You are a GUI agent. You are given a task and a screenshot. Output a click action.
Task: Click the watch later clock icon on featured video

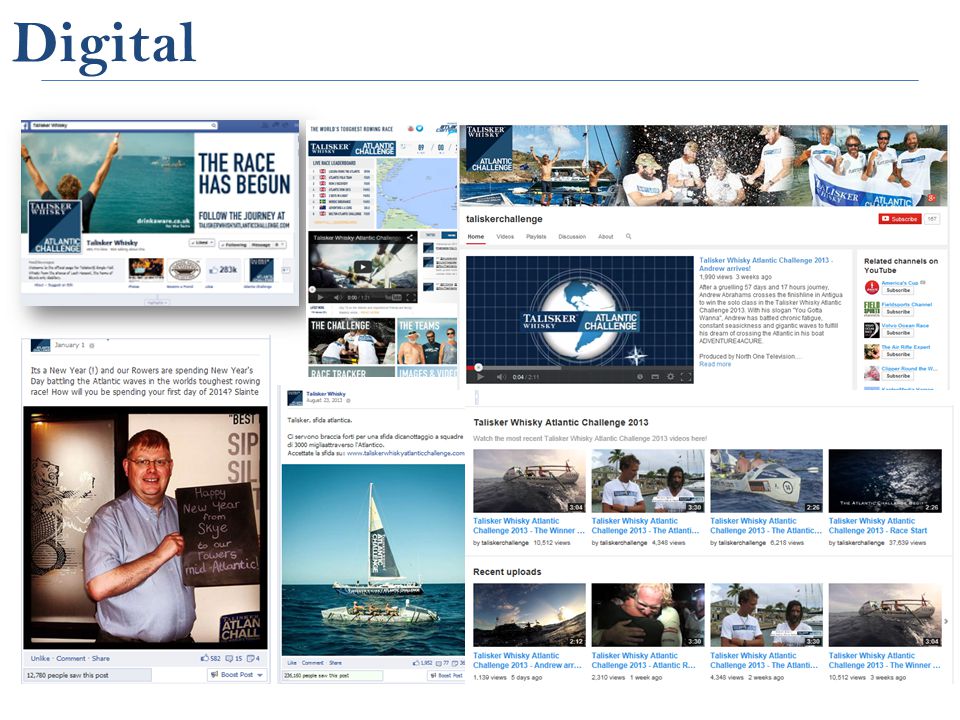(x=640, y=377)
